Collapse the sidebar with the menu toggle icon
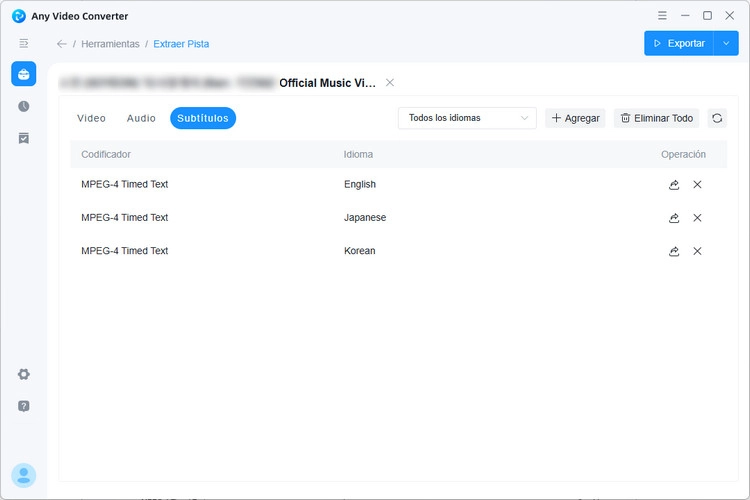This screenshot has width=750, height=500. pyautogui.click(x=23, y=44)
